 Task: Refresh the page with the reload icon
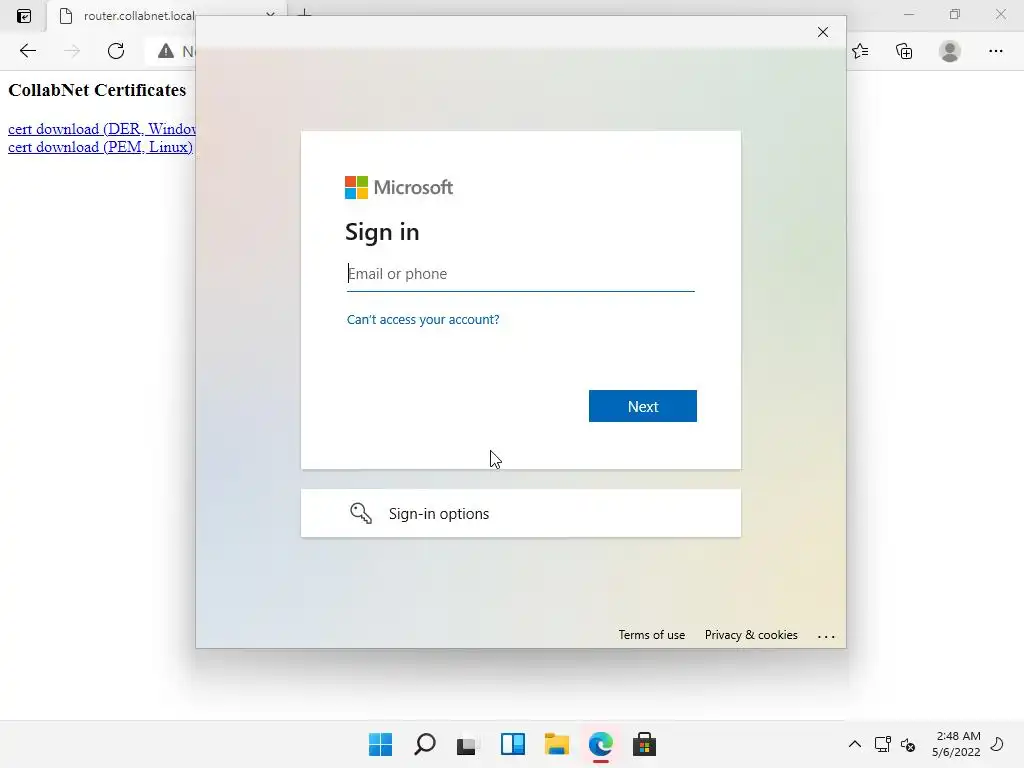pyautogui.click(x=116, y=51)
